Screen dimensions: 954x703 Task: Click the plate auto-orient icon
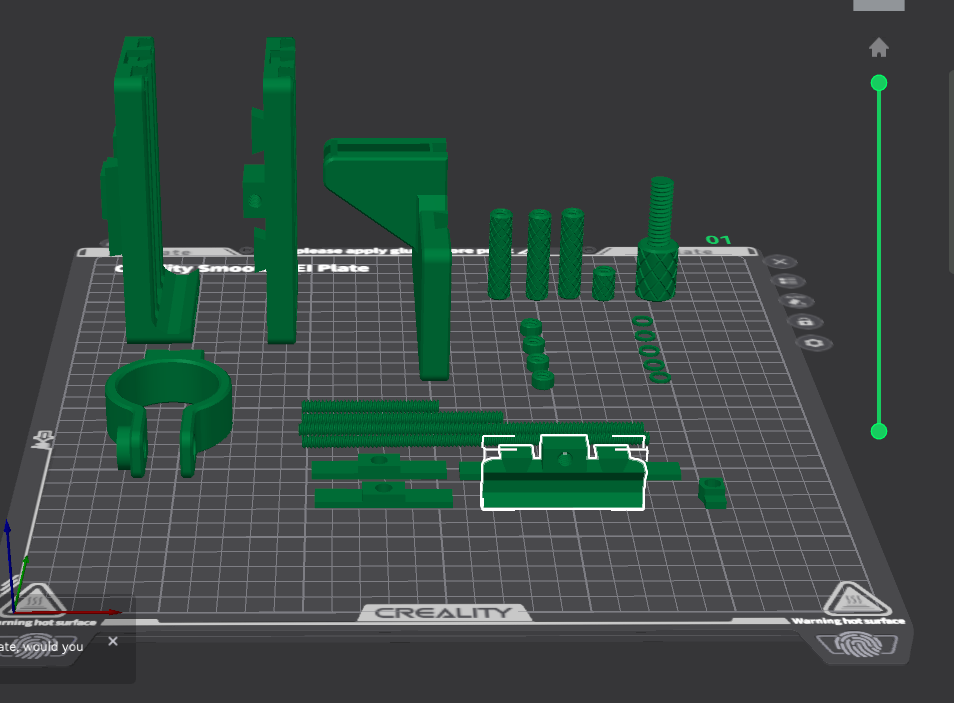pyautogui.click(x=797, y=301)
